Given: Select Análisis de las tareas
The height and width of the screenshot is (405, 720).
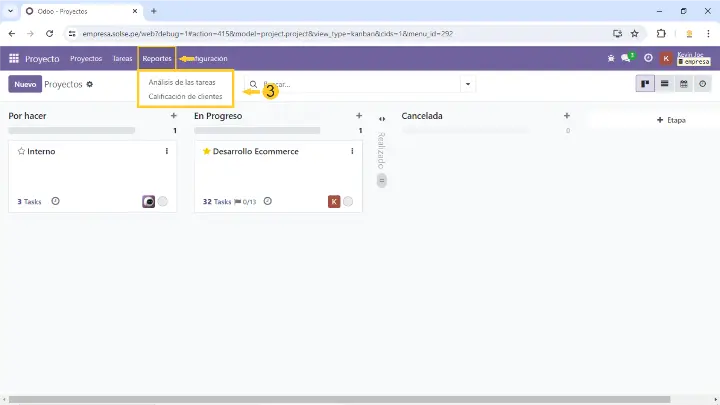Looking at the screenshot, I should (x=181, y=82).
